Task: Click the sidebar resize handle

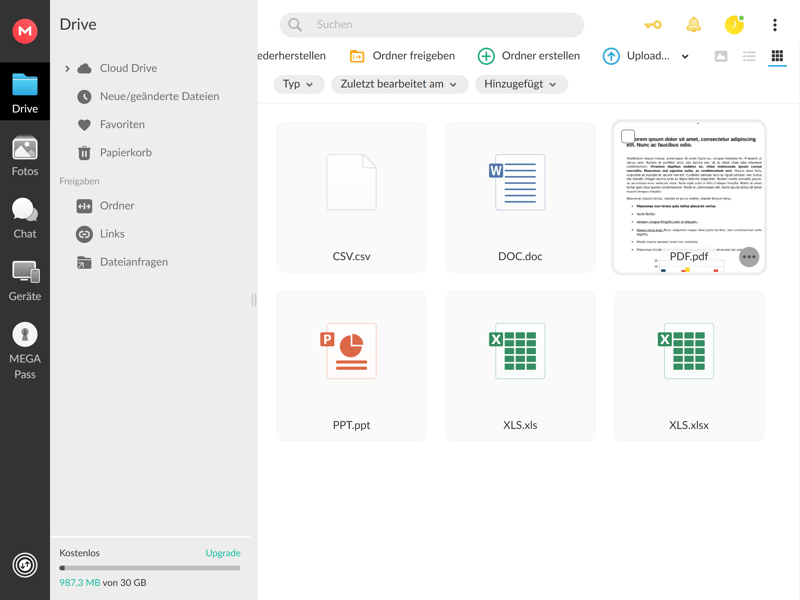Action: click(254, 300)
